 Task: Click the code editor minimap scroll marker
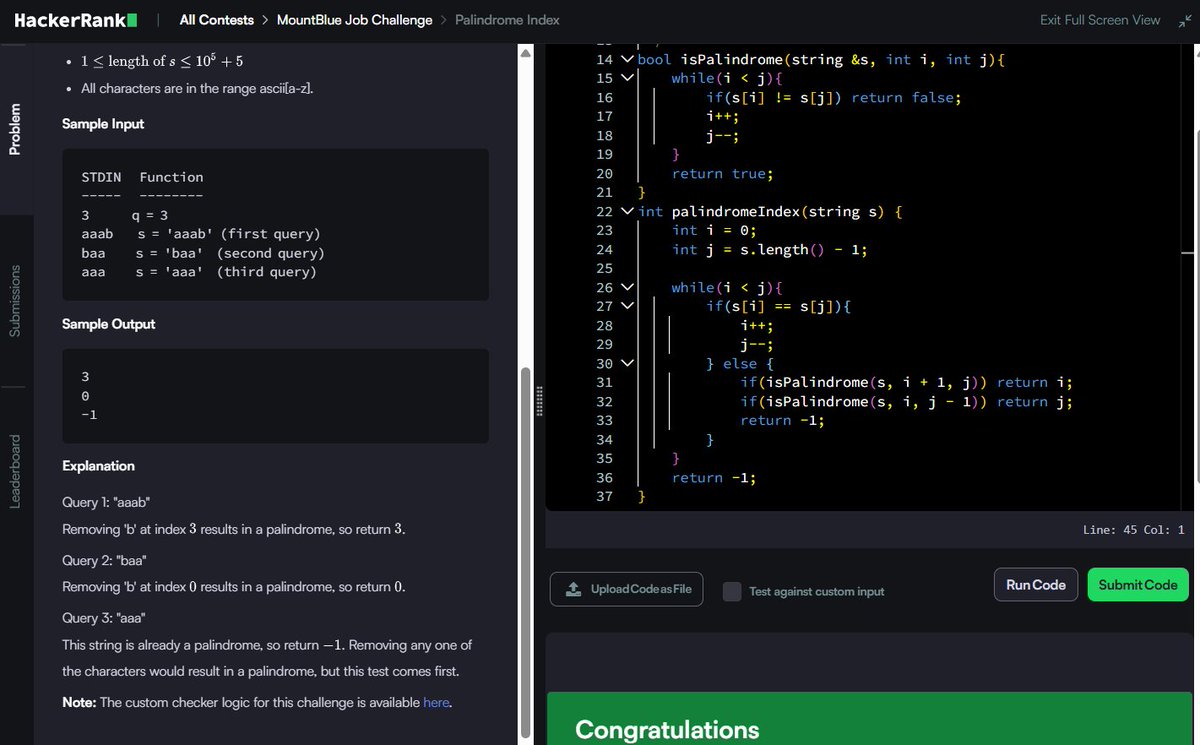pos(1187,254)
